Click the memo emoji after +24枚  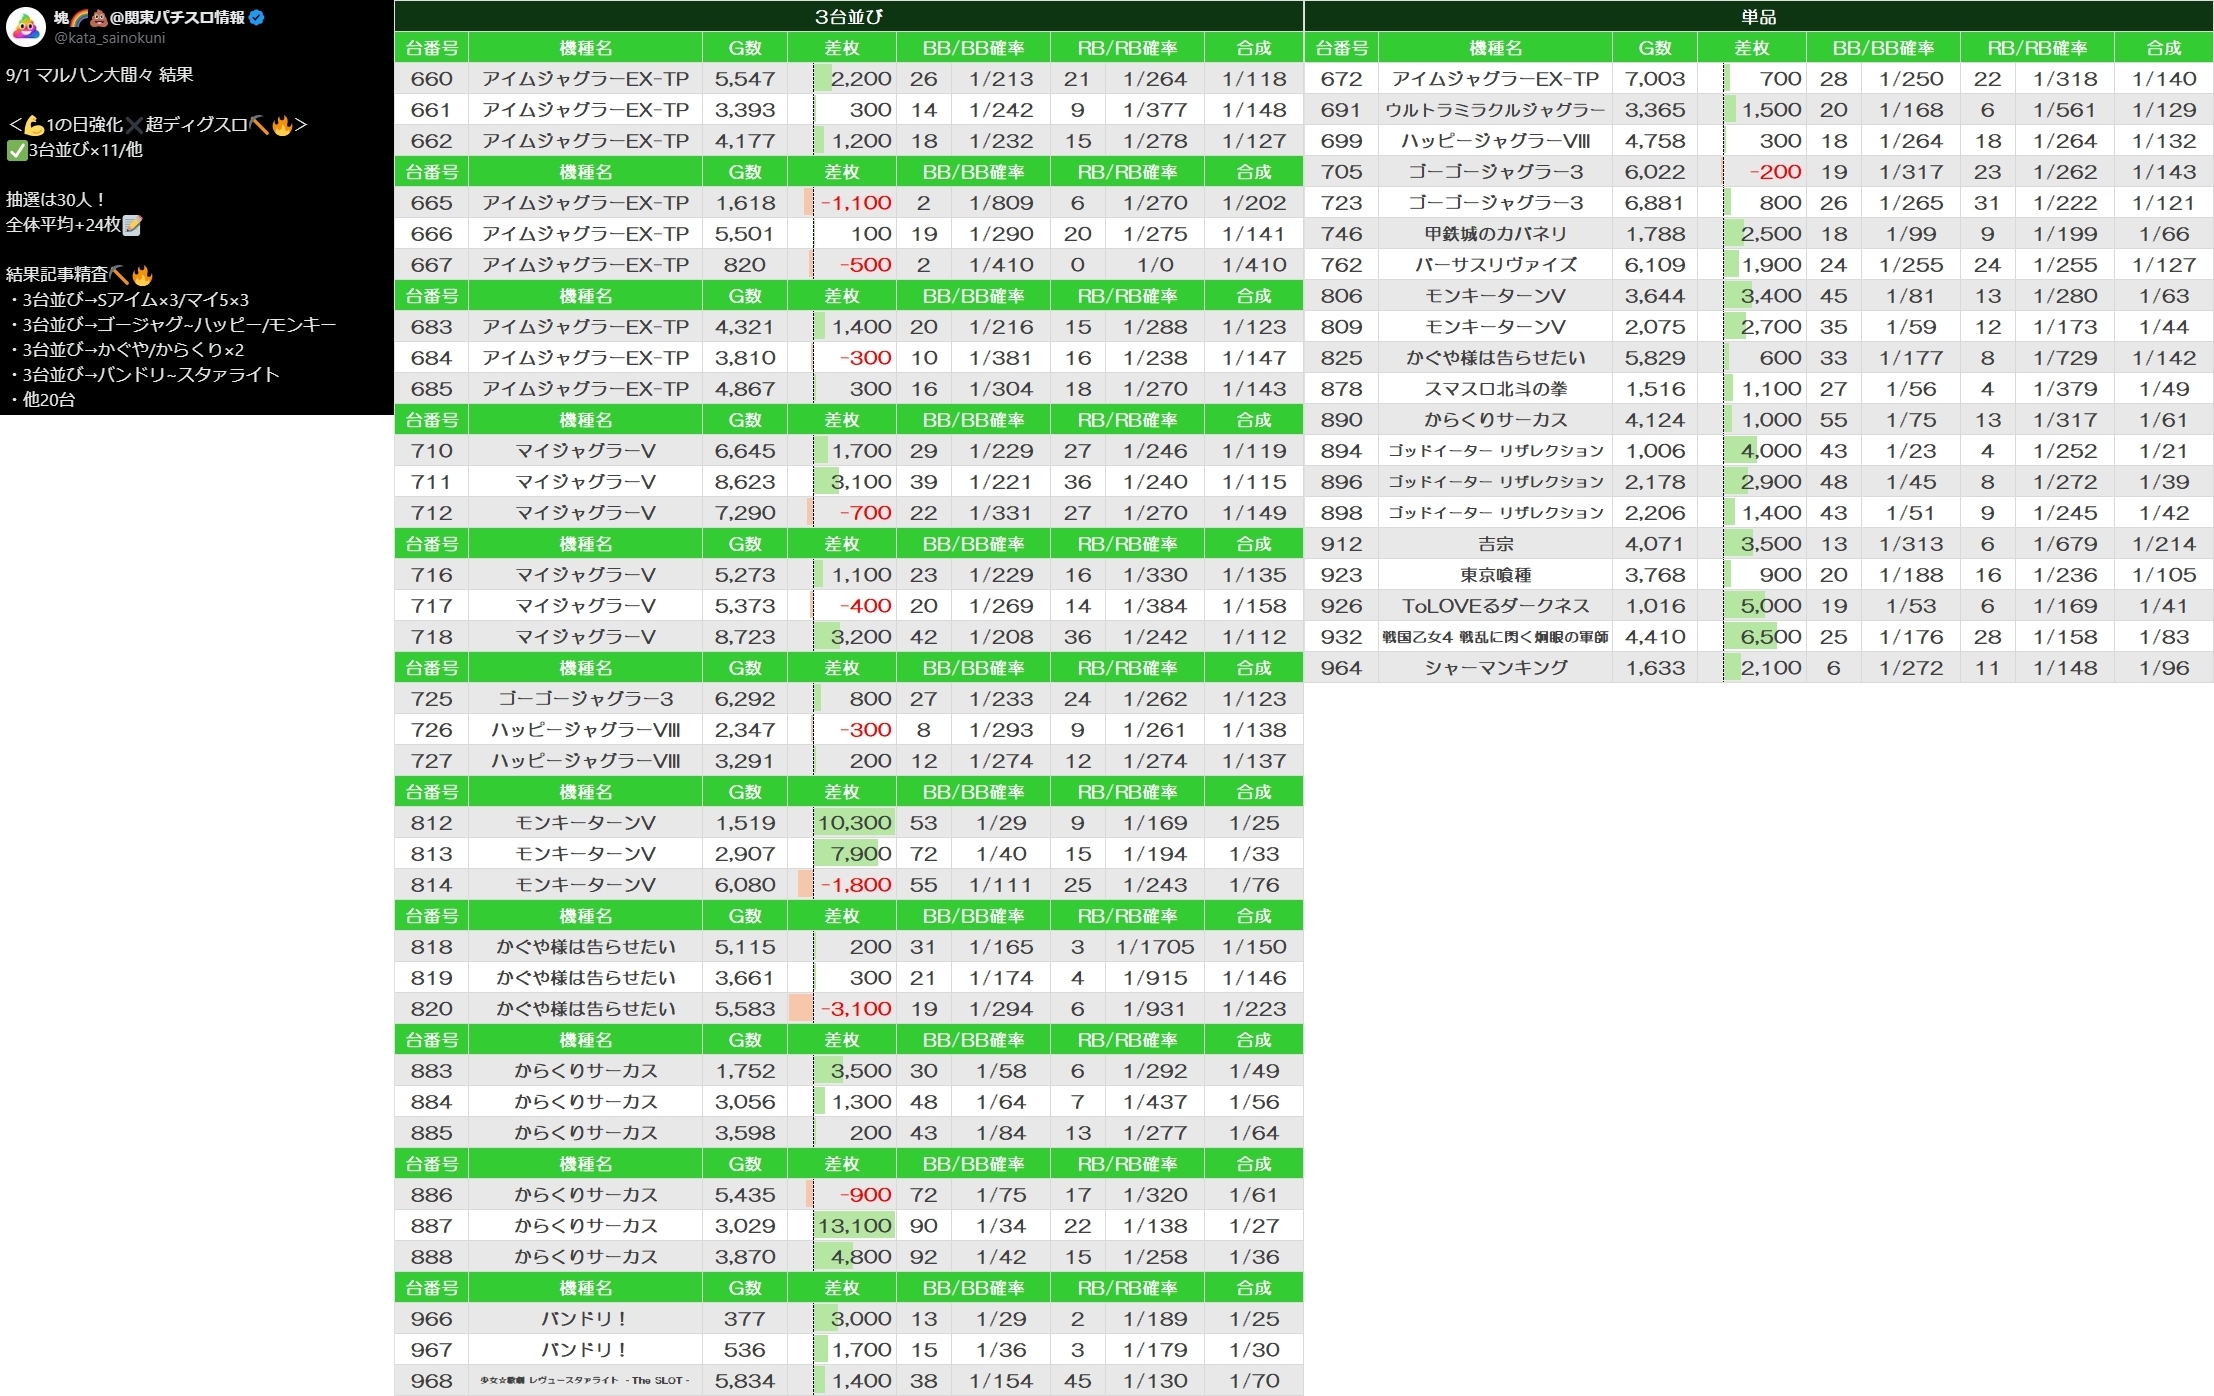coord(132,225)
